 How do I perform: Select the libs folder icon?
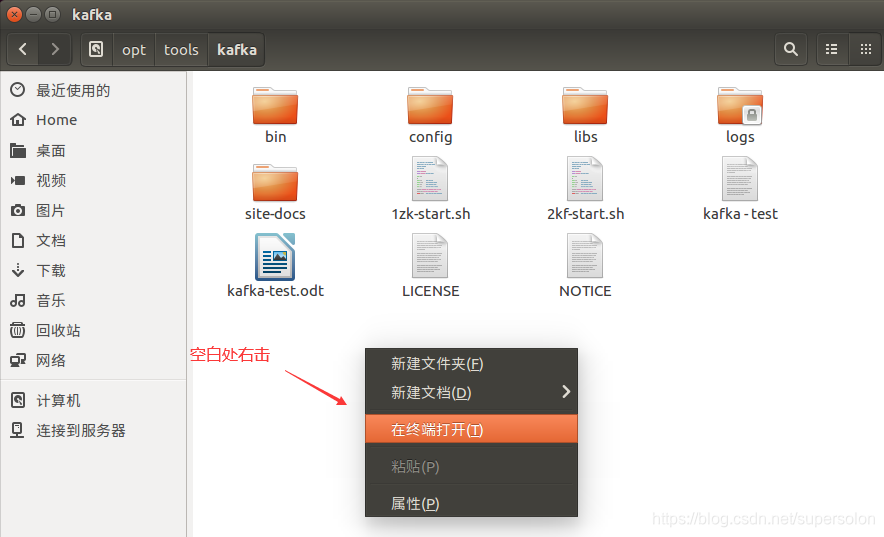pos(585,106)
